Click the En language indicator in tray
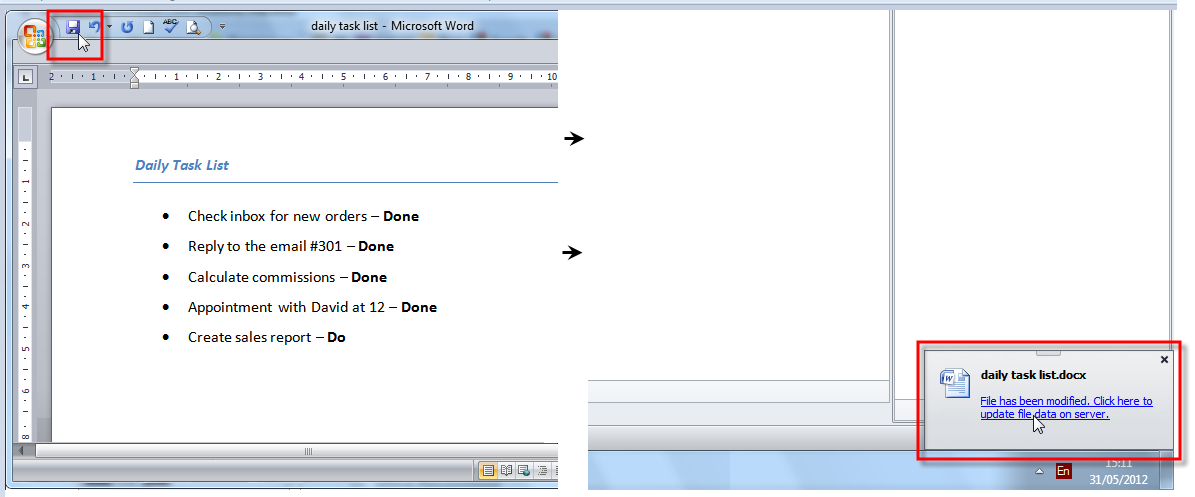Screen dimensions: 1195x497 tap(1063, 470)
